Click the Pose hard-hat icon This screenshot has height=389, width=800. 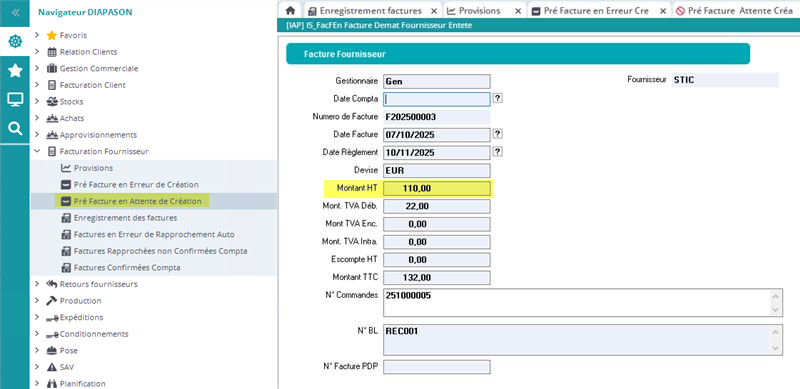(x=52, y=351)
